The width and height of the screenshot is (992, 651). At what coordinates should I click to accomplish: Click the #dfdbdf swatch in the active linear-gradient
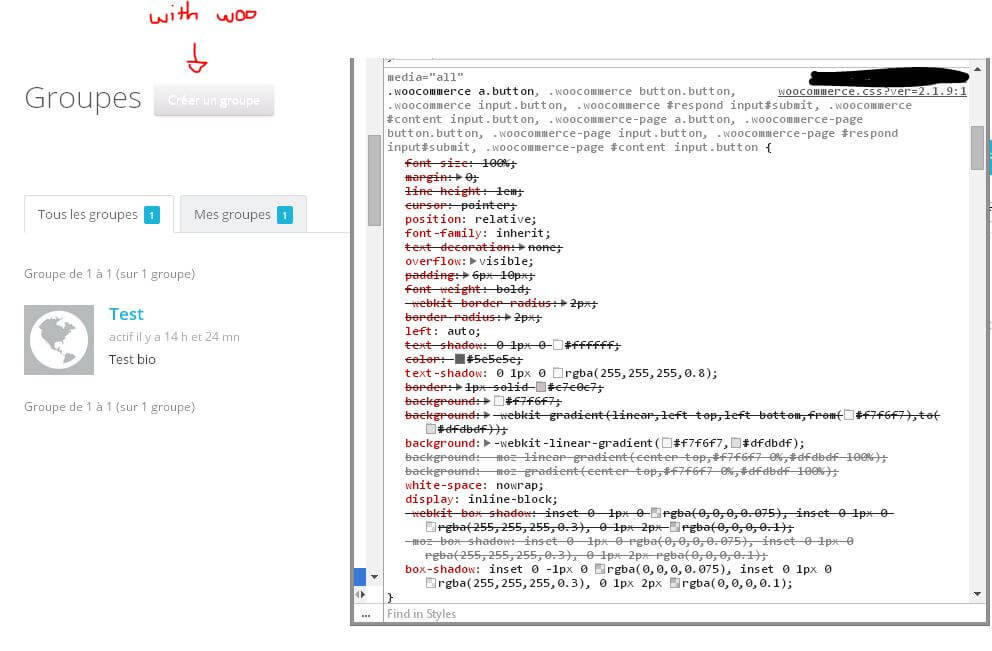[737, 443]
